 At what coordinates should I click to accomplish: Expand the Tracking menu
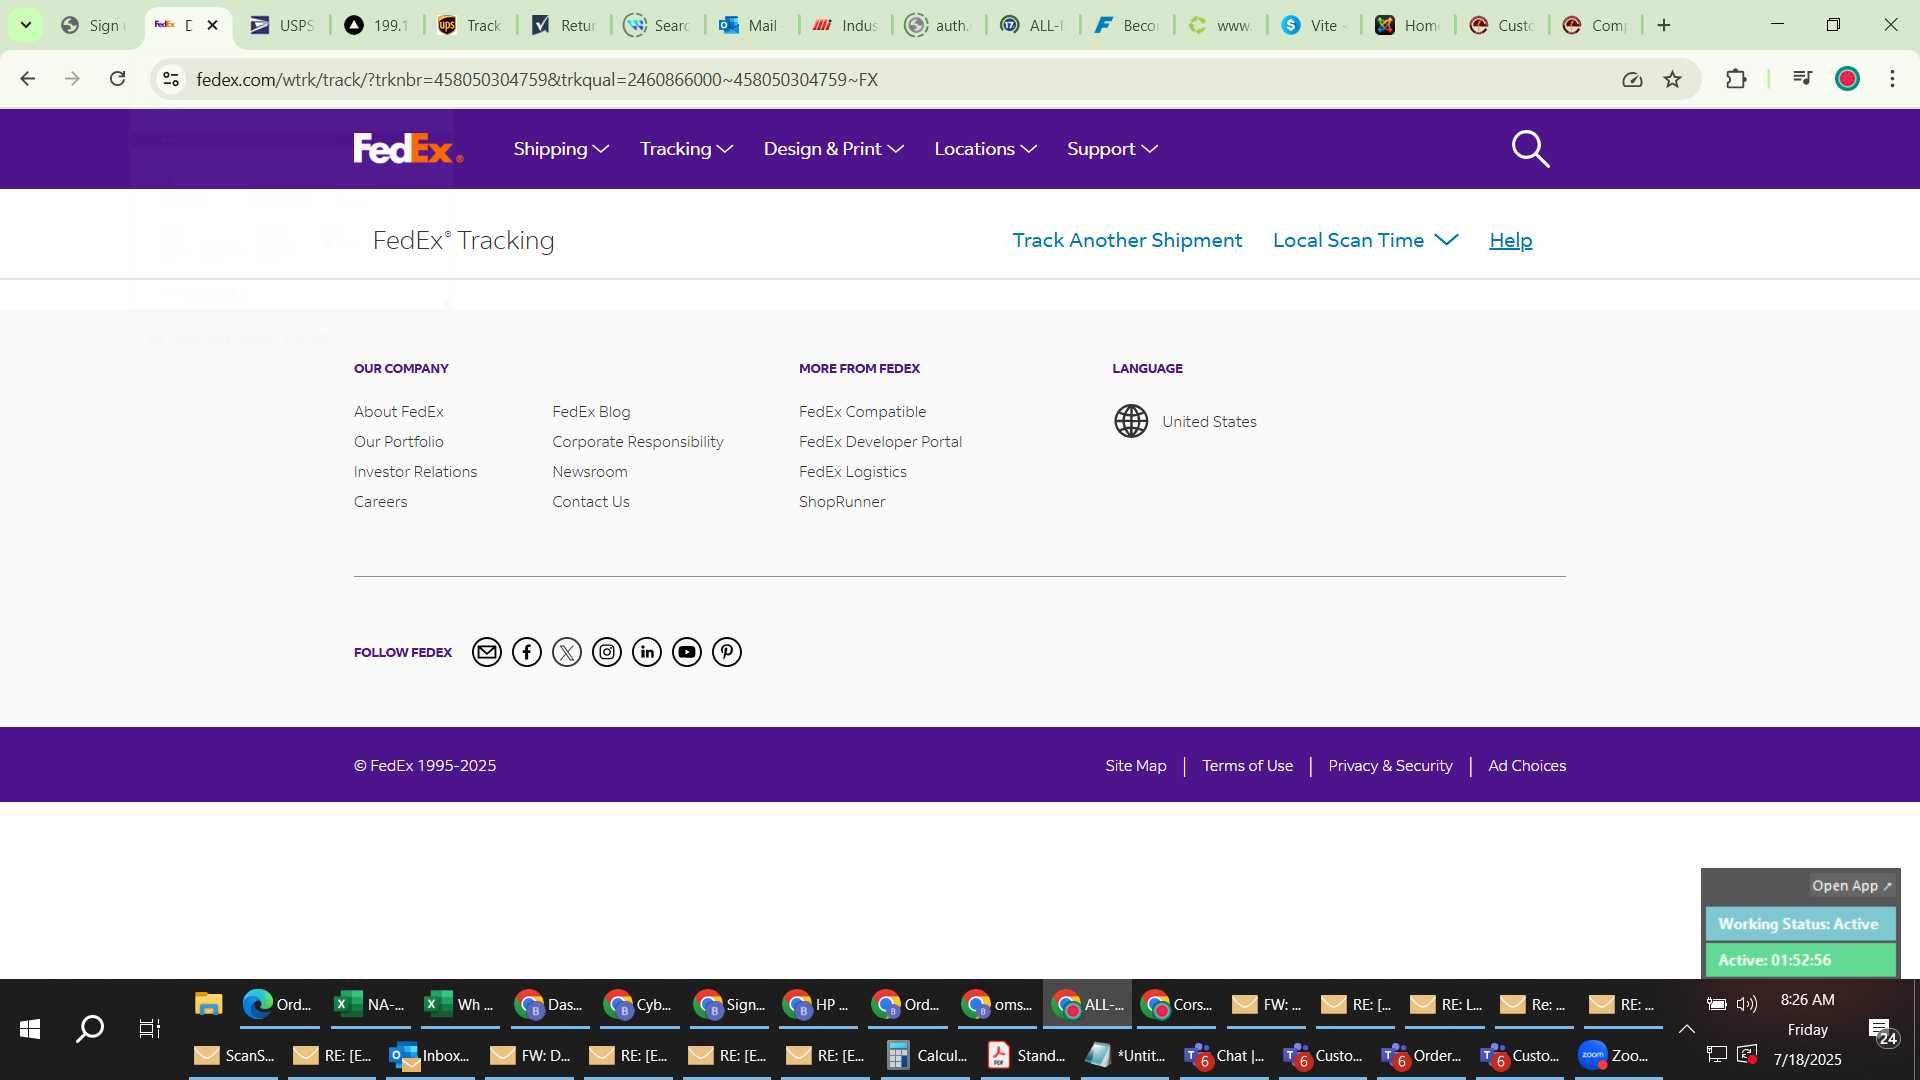pyautogui.click(x=686, y=149)
